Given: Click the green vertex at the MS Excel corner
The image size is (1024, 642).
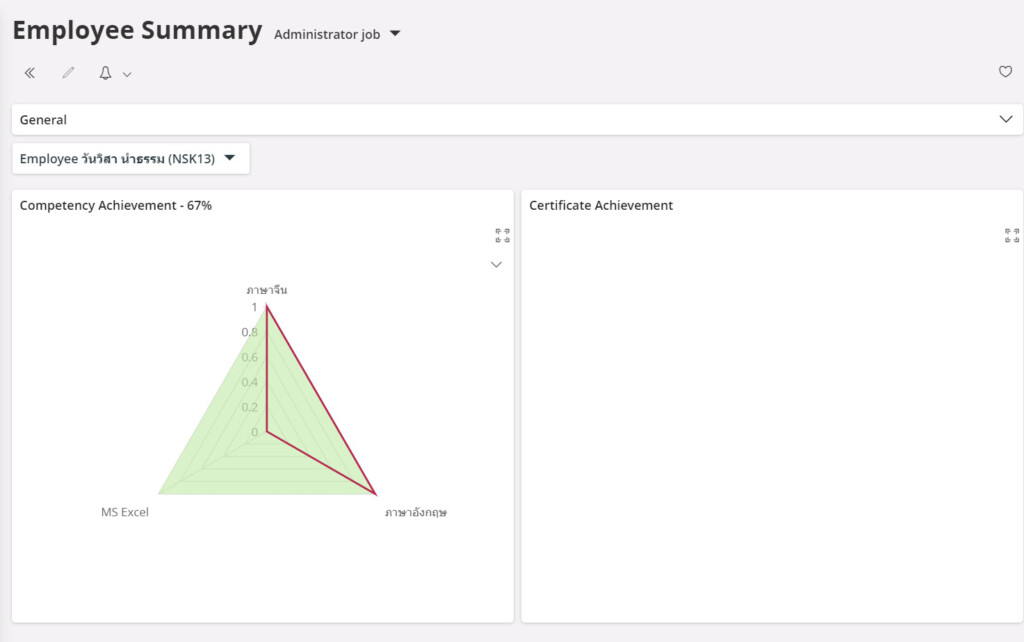Looking at the screenshot, I should pyautogui.click(x=160, y=494).
